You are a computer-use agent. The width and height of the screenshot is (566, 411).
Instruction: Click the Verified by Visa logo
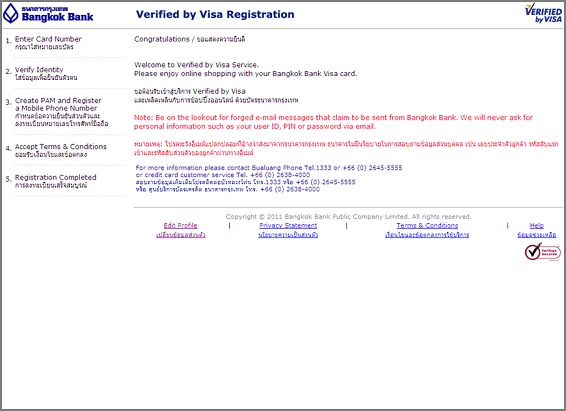pyautogui.click(x=543, y=13)
